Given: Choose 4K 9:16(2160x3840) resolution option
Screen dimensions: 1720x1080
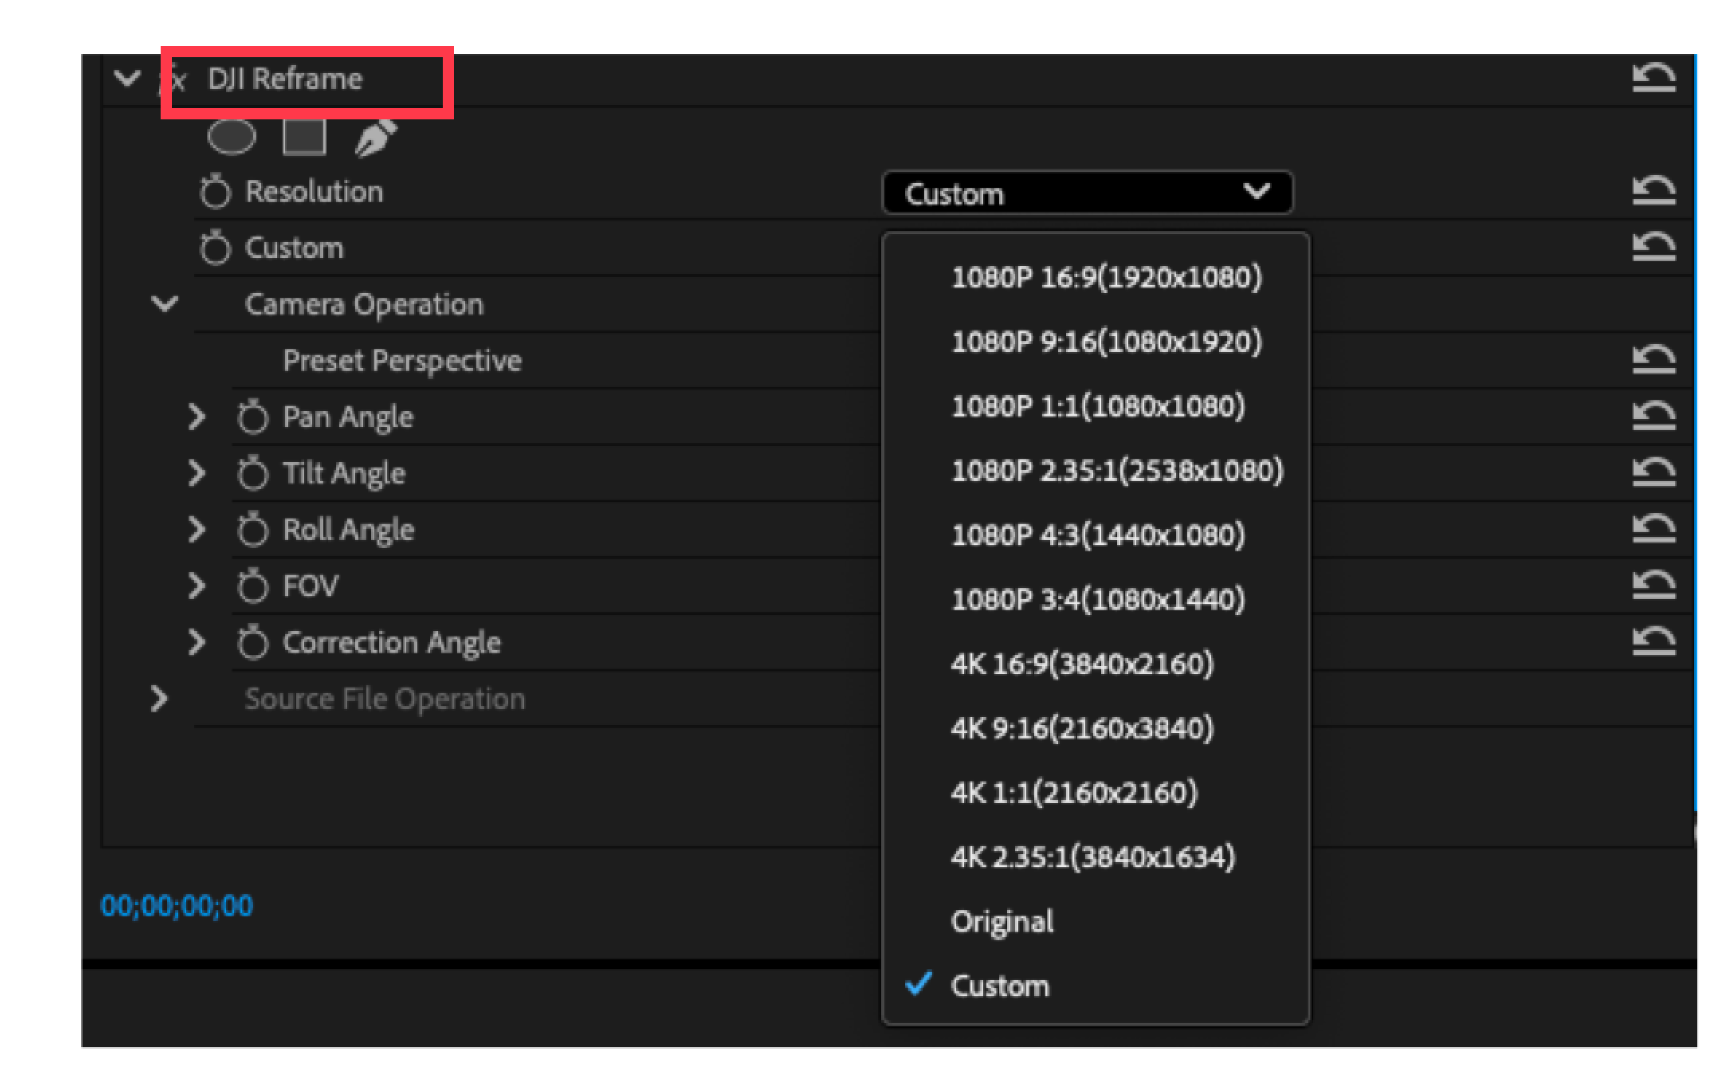Looking at the screenshot, I should [1082, 728].
